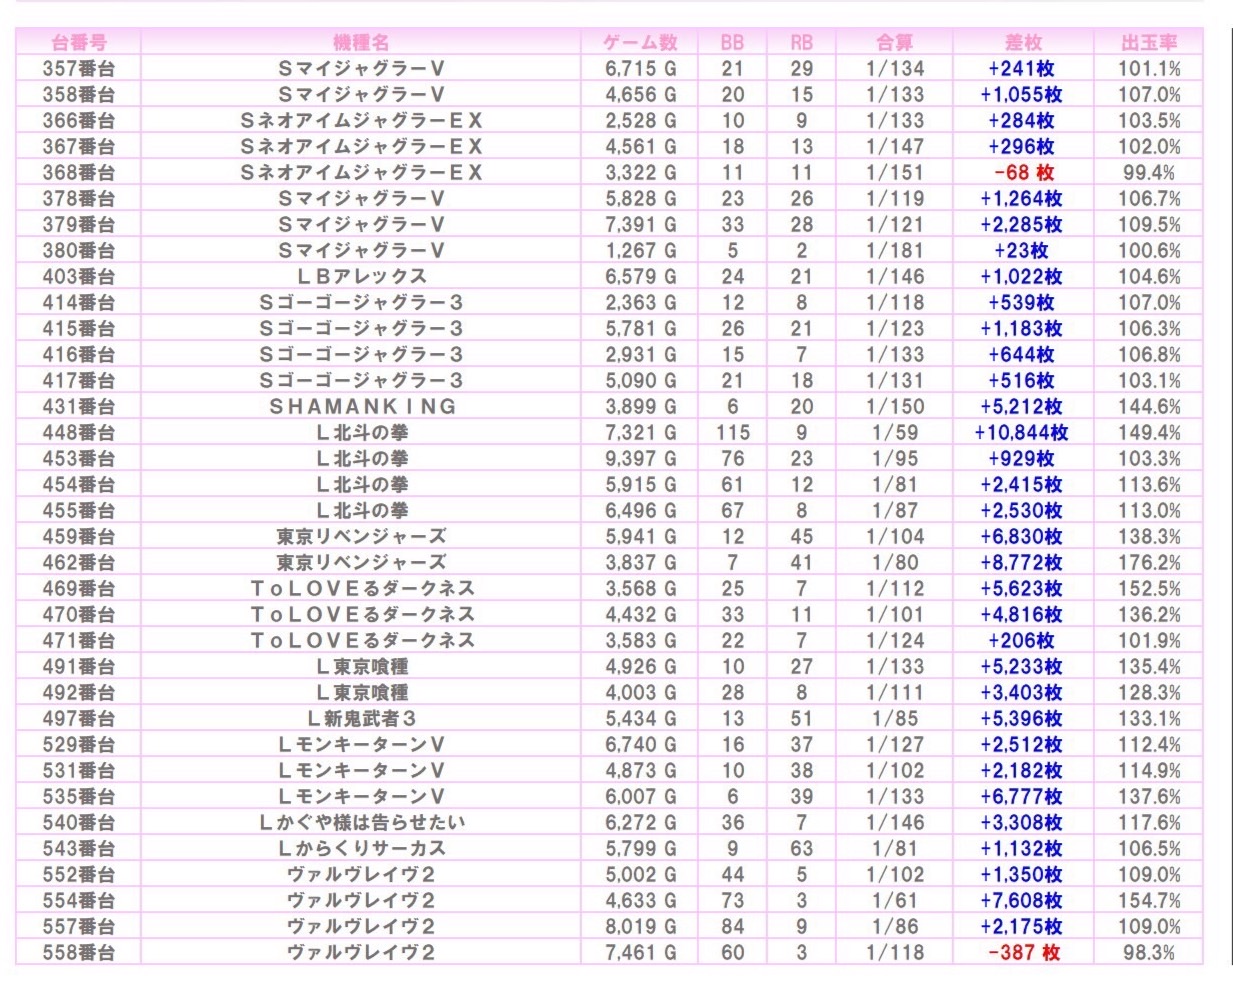Select the SHAMANKING machine name cell
1233x992 pixels.
coord(362,406)
